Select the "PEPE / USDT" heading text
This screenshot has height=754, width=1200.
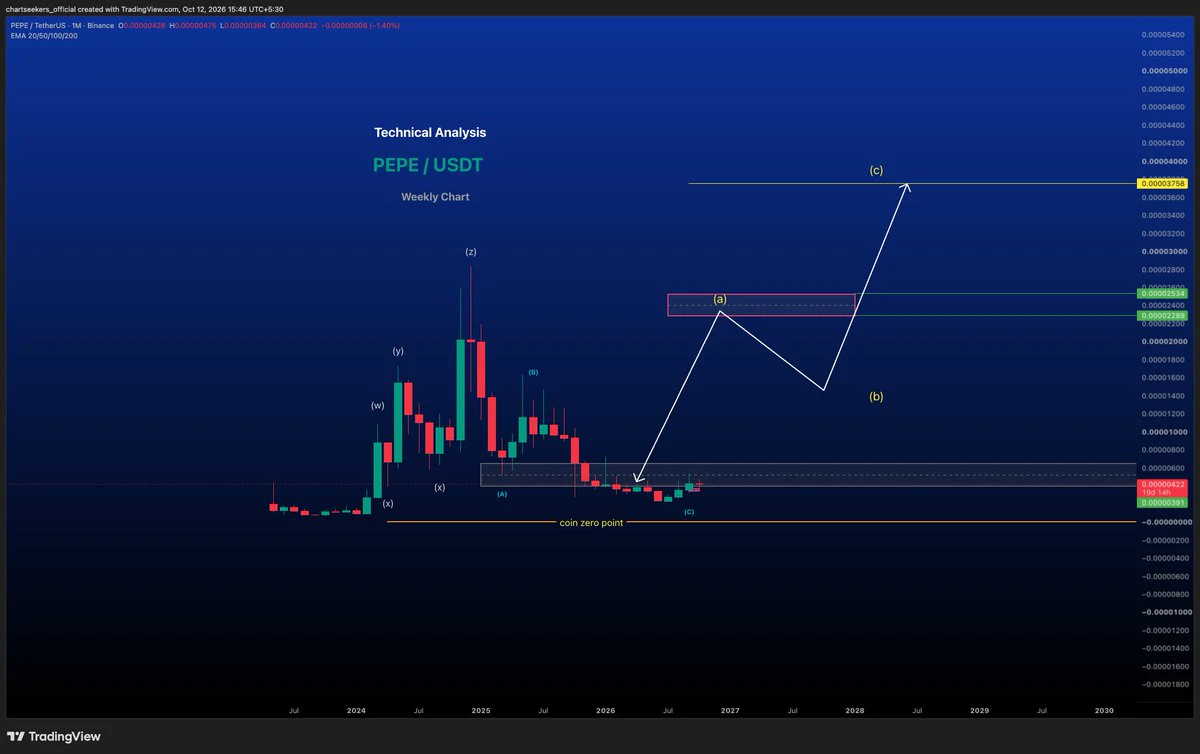pyautogui.click(x=428, y=164)
